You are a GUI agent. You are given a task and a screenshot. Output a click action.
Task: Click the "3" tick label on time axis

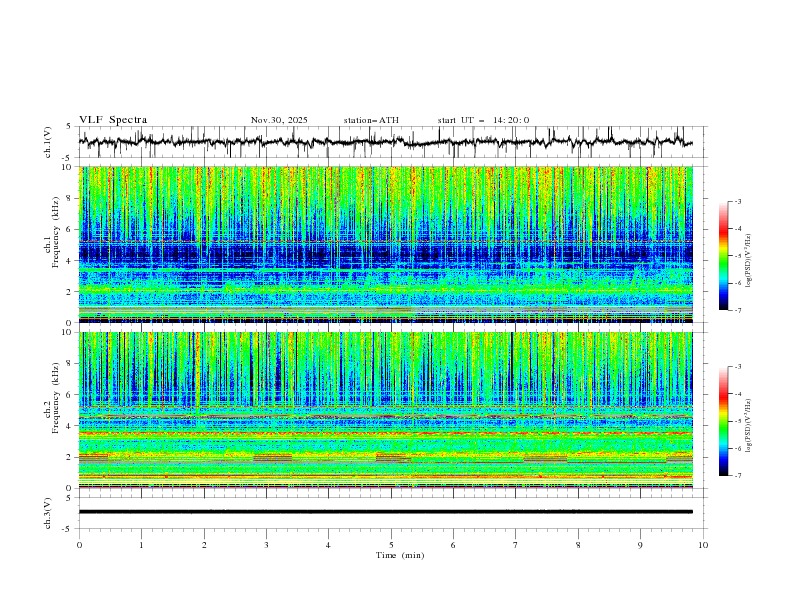click(x=266, y=545)
